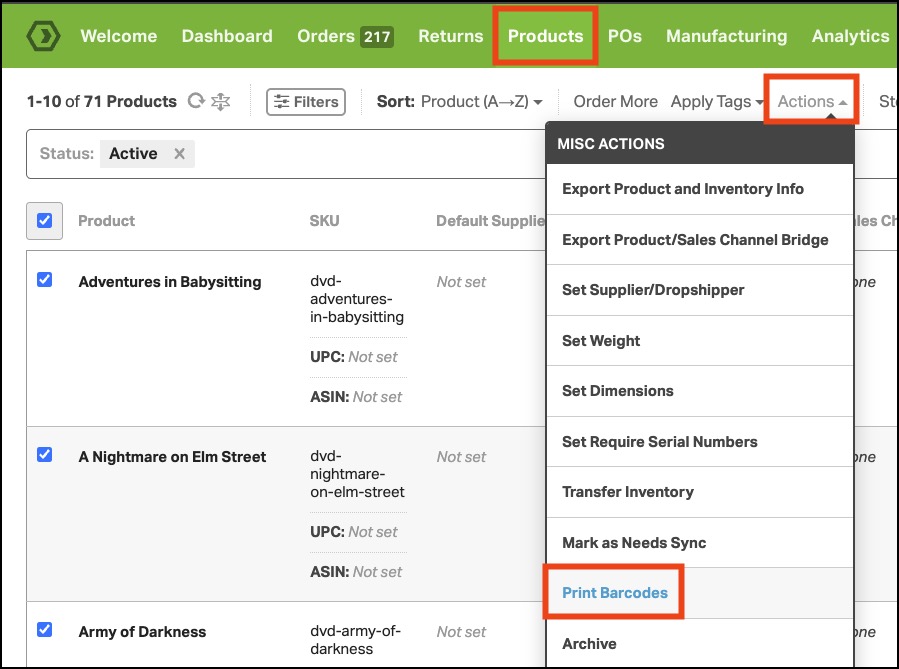
Task: Click the SKU column header
Action: 325,221
